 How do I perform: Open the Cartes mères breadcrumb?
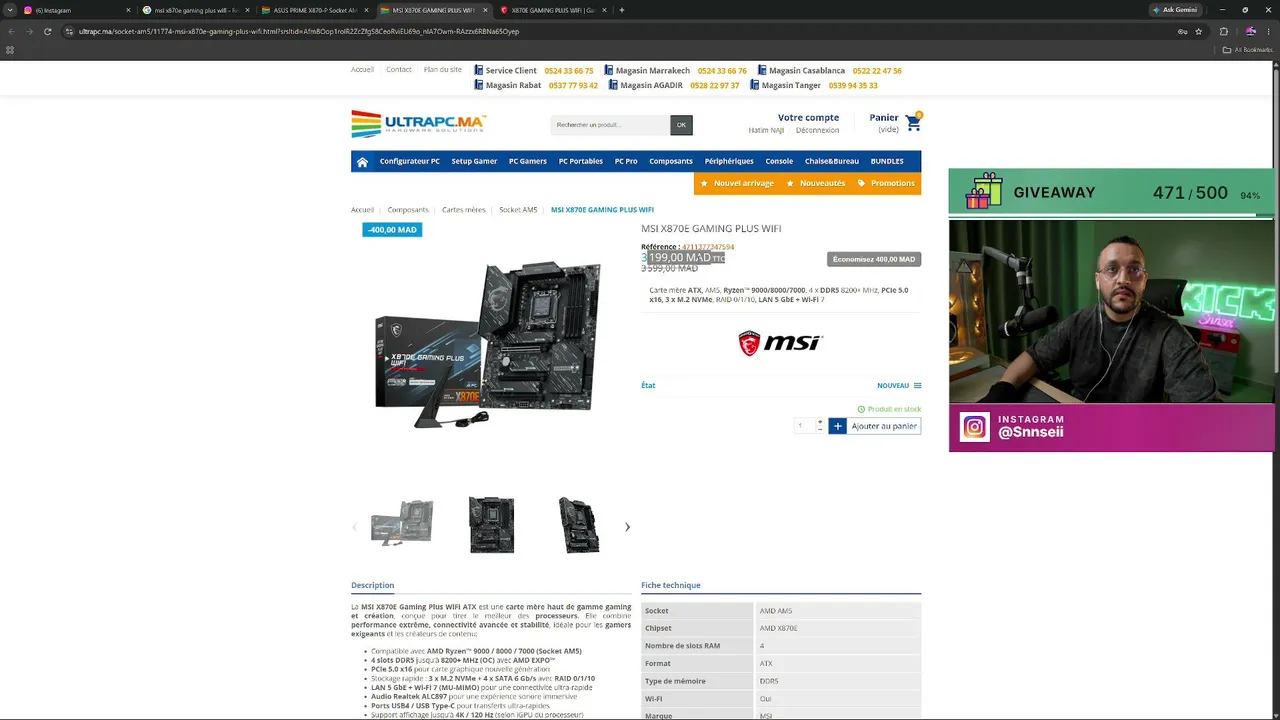click(x=464, y=210)
